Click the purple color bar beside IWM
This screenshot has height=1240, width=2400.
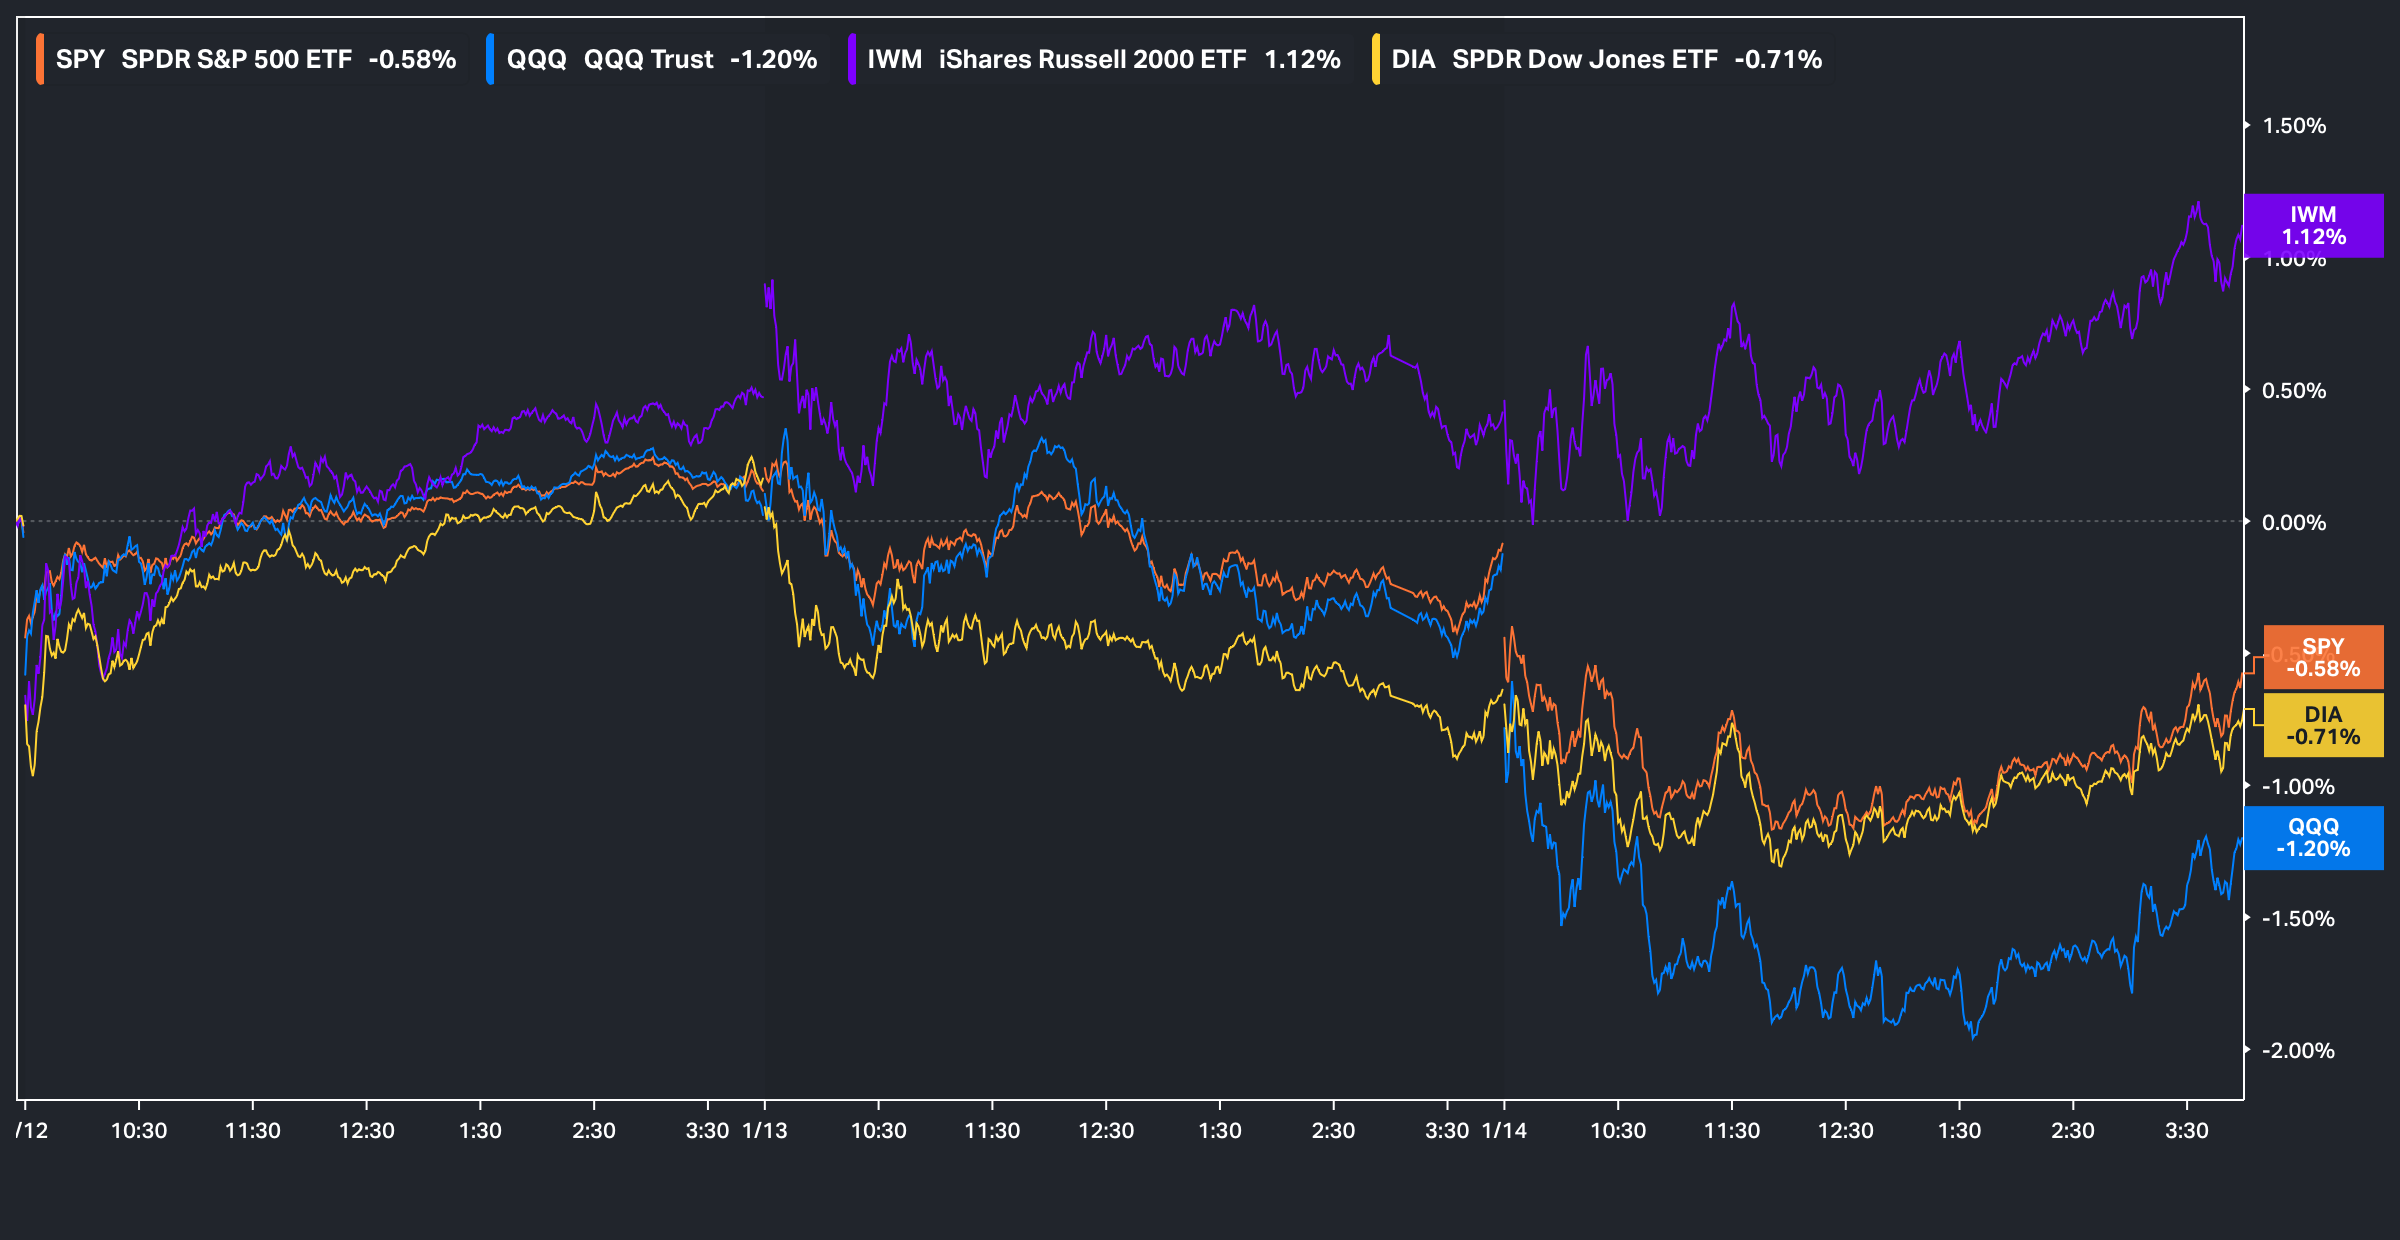pos(851,59)
